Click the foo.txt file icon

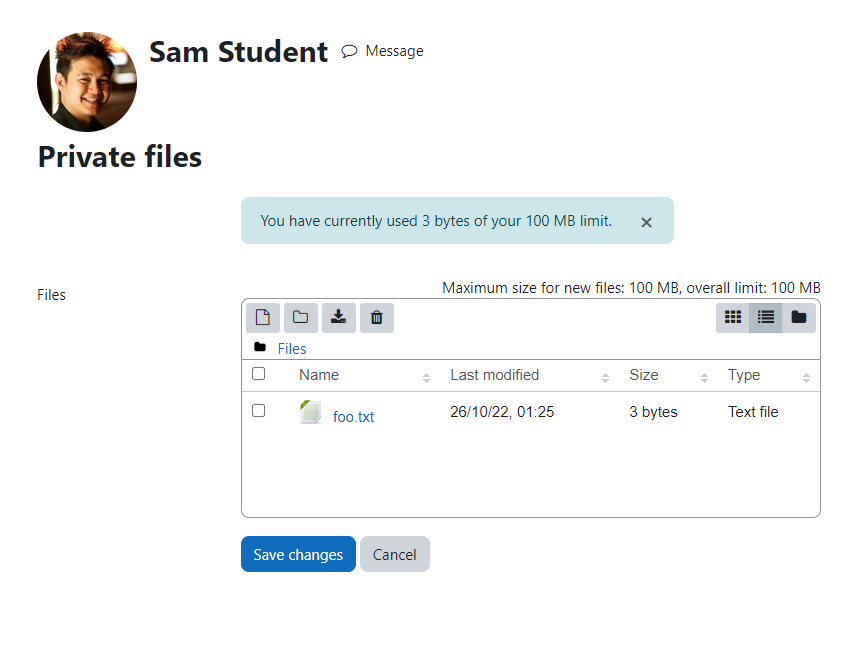310,412
